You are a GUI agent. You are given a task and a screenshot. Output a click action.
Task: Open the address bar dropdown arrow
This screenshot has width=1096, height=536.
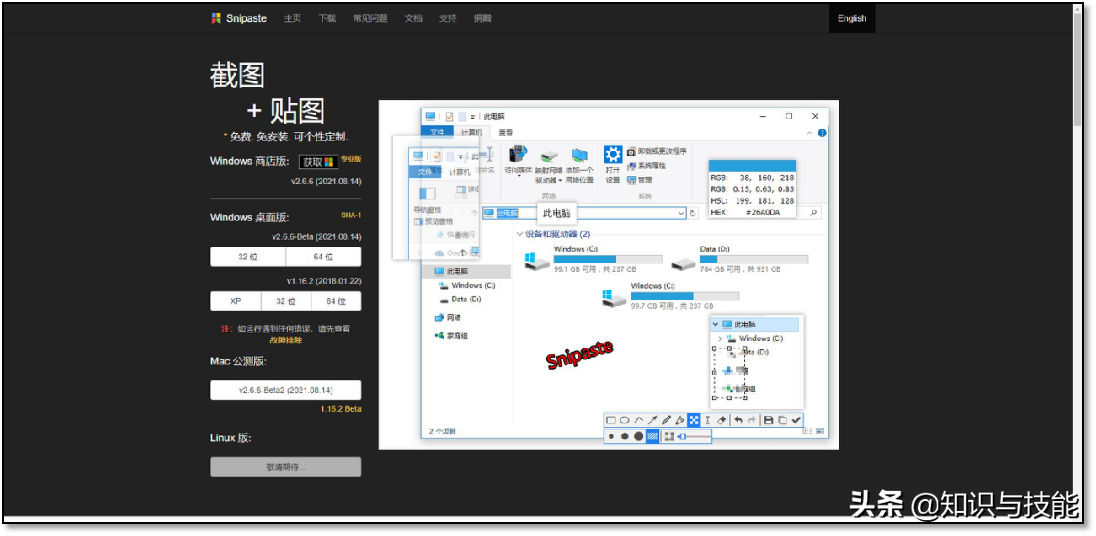(681, 213)
